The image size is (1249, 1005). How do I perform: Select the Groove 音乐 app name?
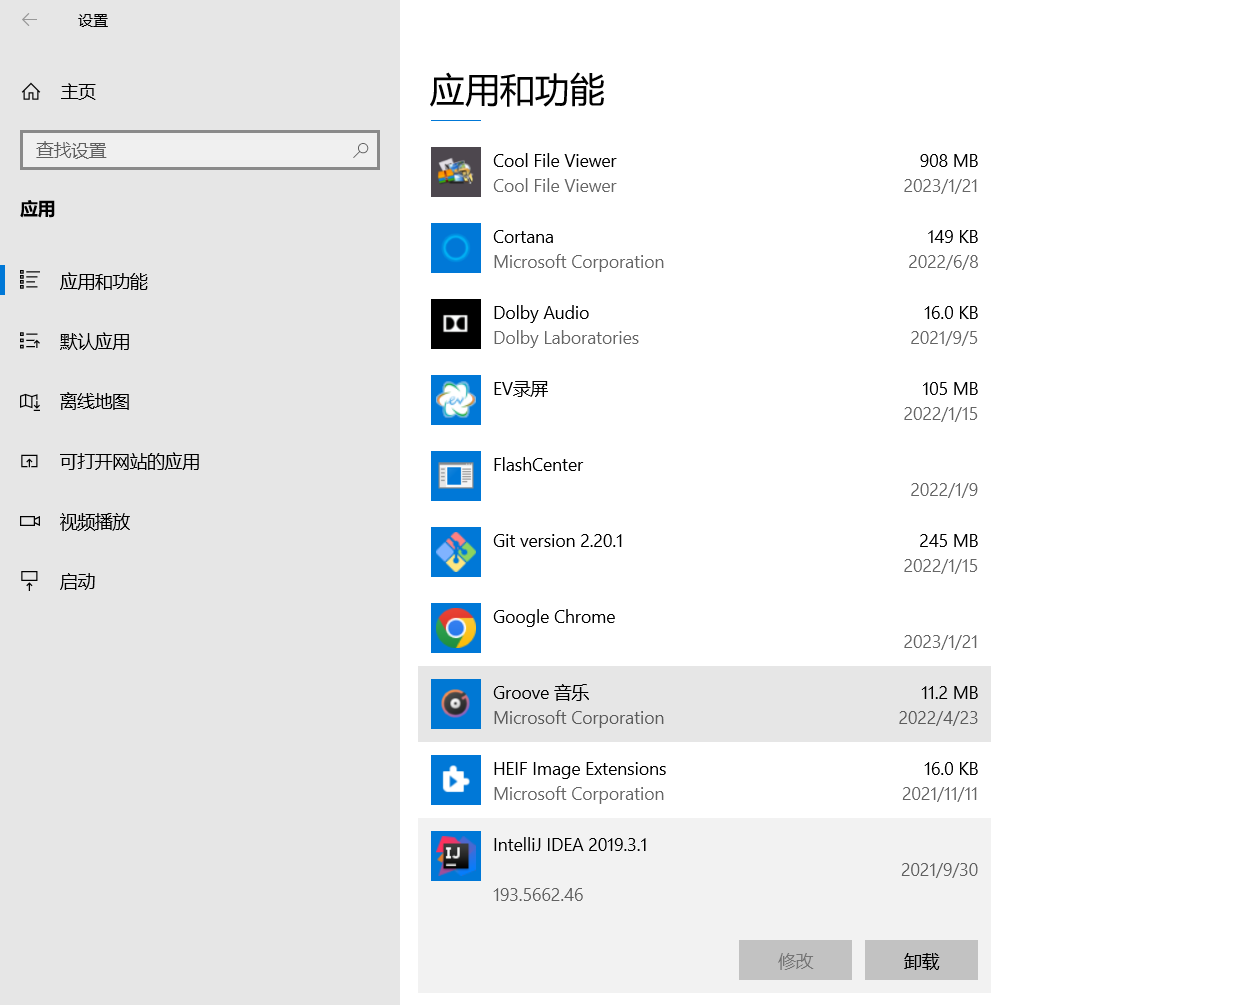point(541,693)
